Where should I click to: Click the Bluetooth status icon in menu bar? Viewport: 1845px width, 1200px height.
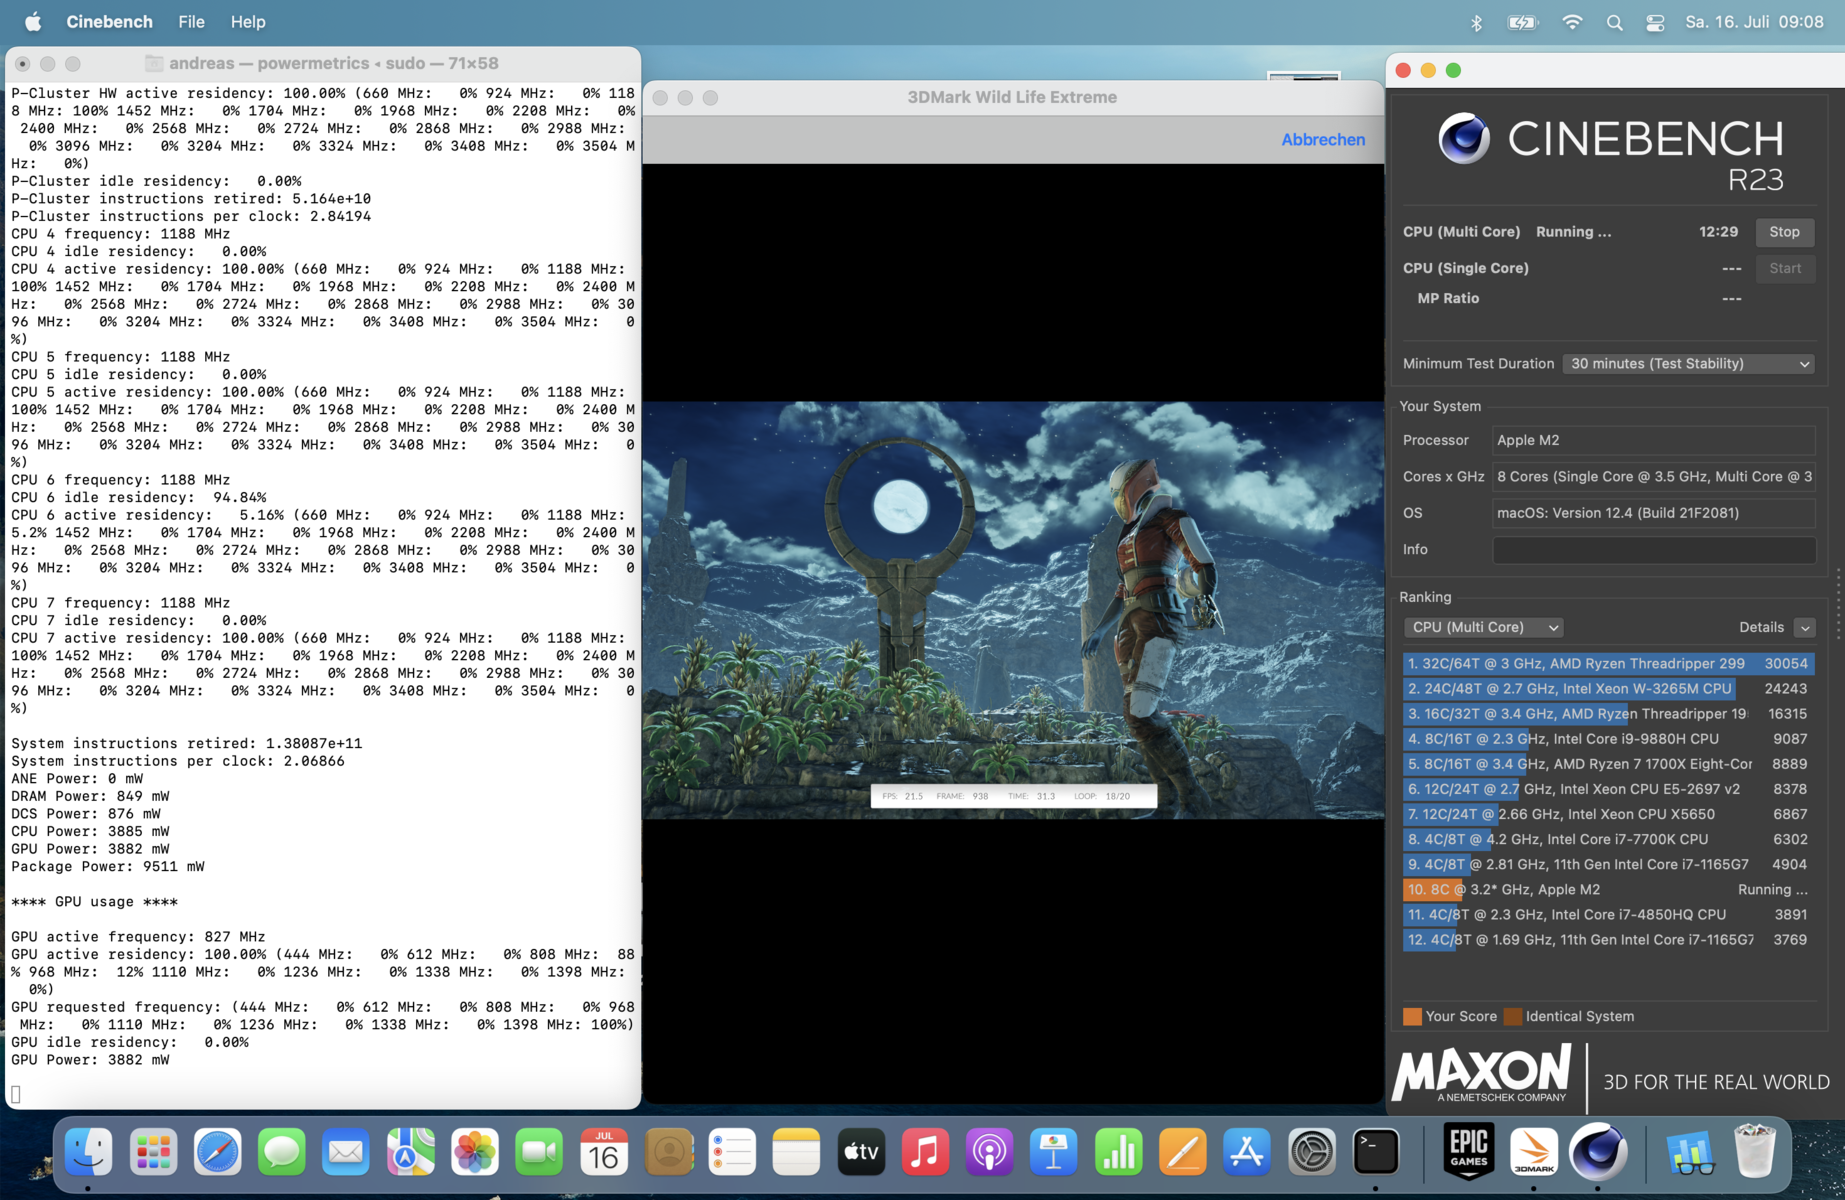[x=1476, y=22]
